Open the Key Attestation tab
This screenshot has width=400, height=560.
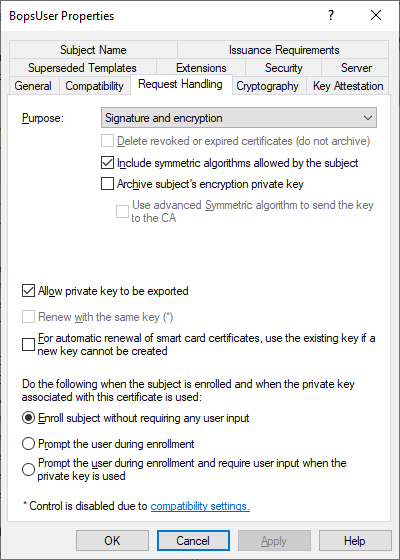348,86
